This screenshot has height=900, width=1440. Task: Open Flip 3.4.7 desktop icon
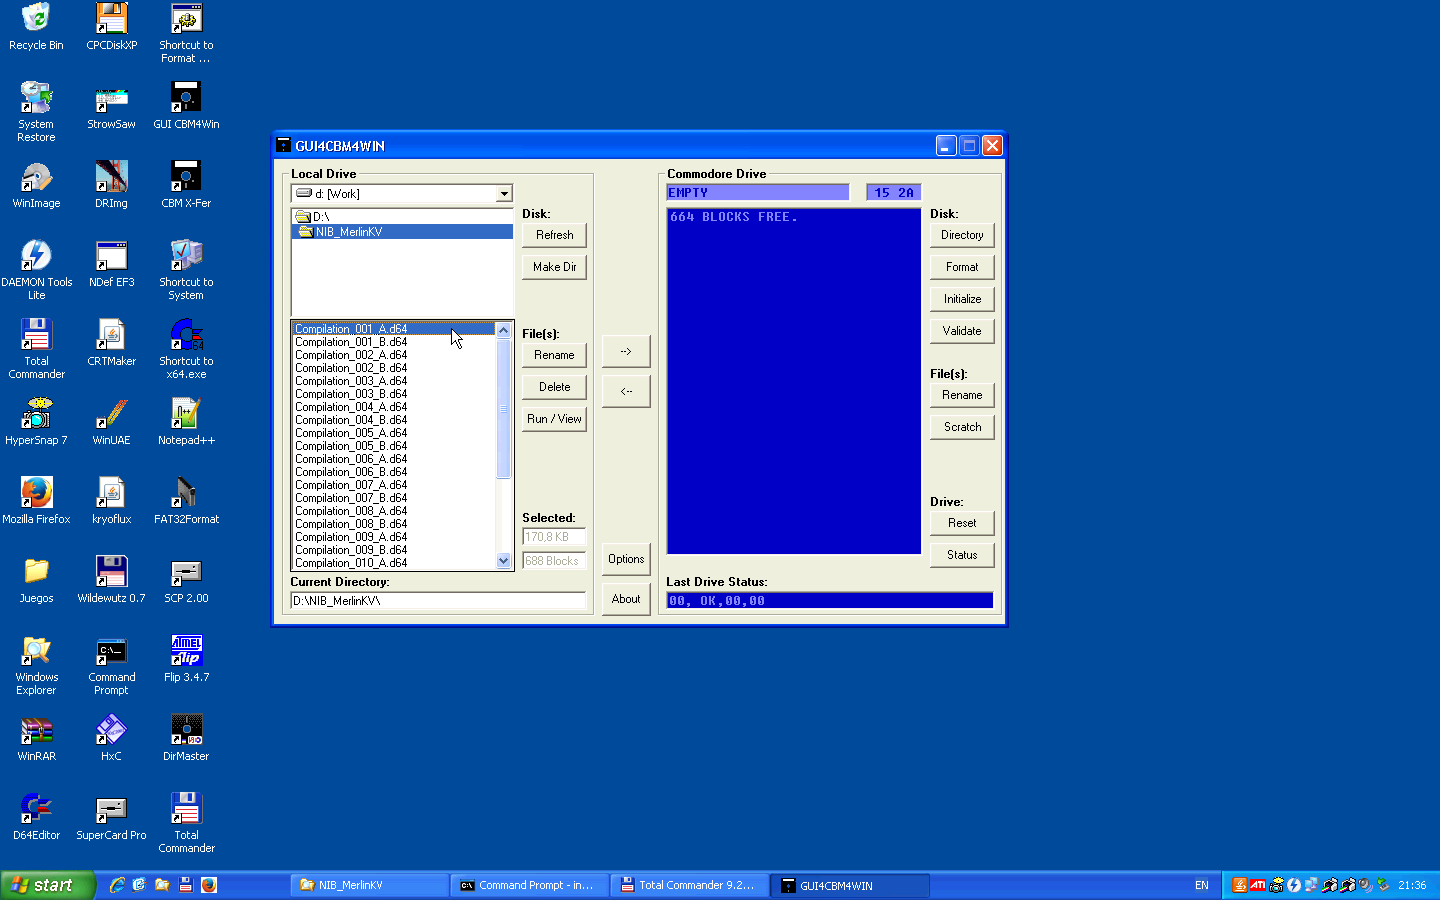pyautogui.click(x=186, y=659)
